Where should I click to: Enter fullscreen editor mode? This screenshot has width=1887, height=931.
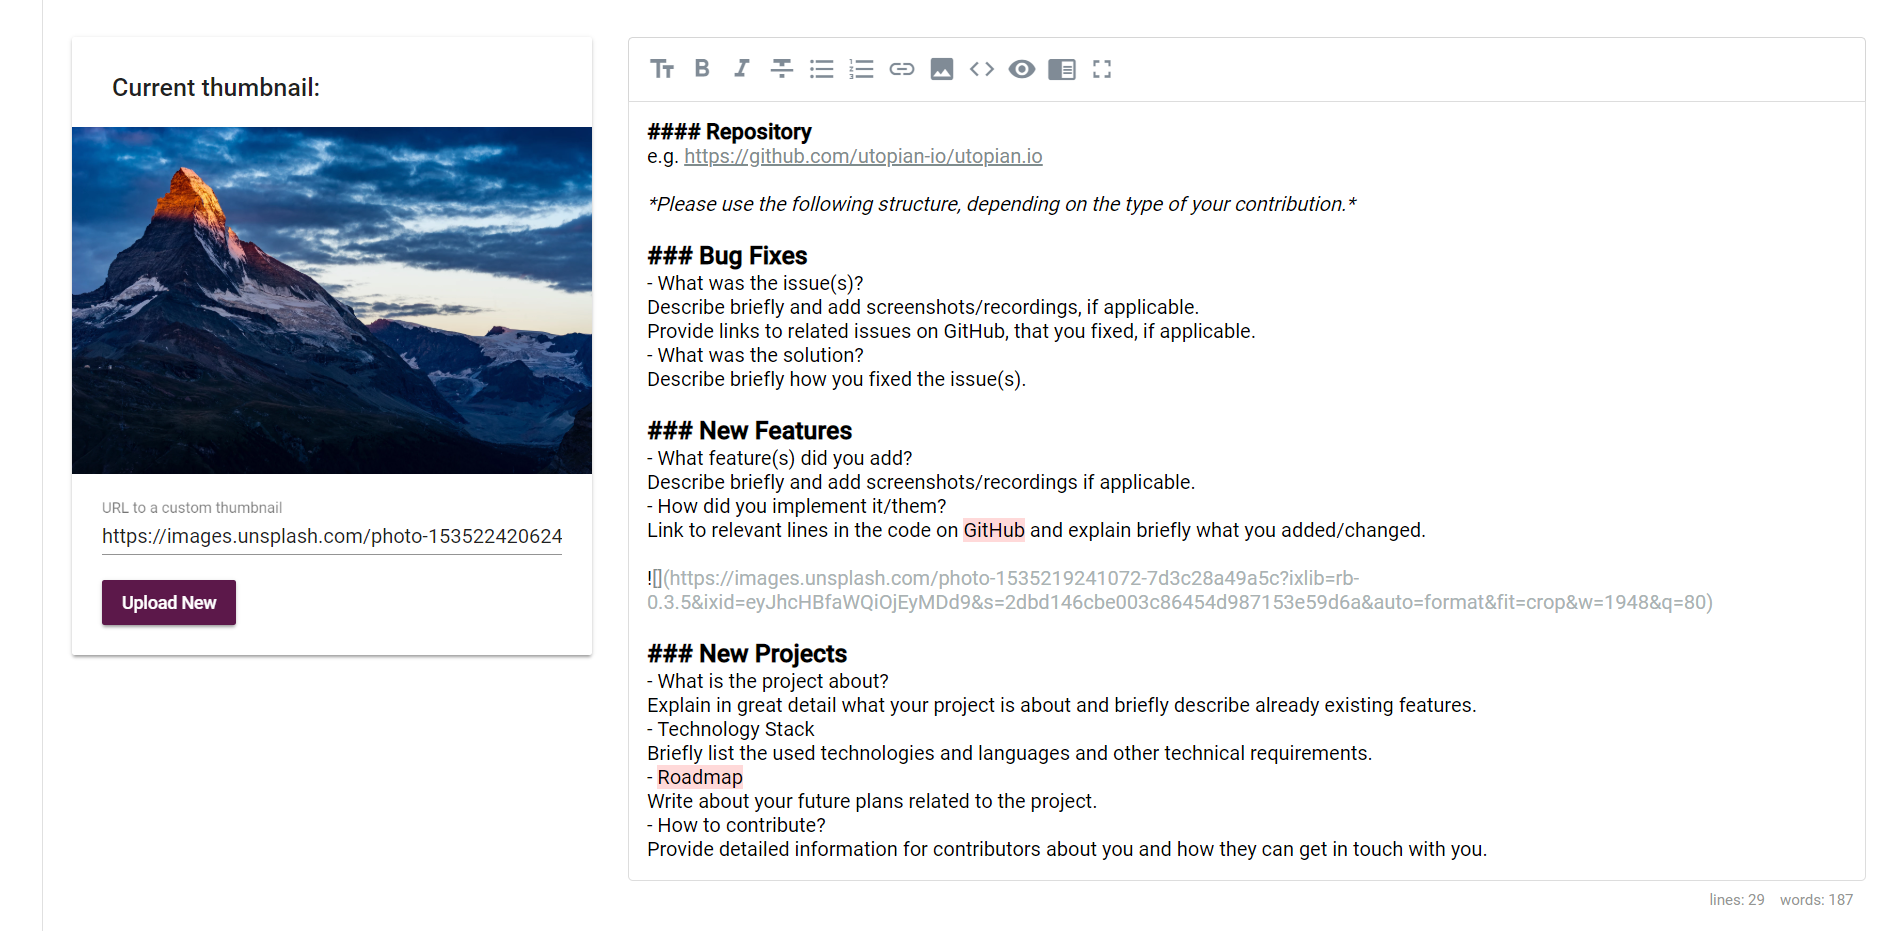1102,69
